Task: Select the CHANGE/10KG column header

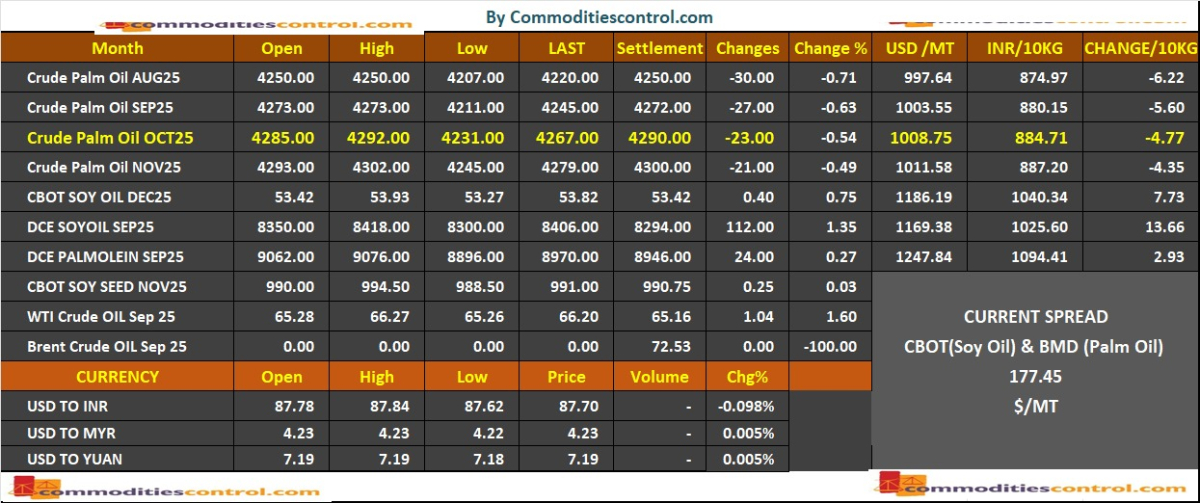Action: (x=1139, y=48)
